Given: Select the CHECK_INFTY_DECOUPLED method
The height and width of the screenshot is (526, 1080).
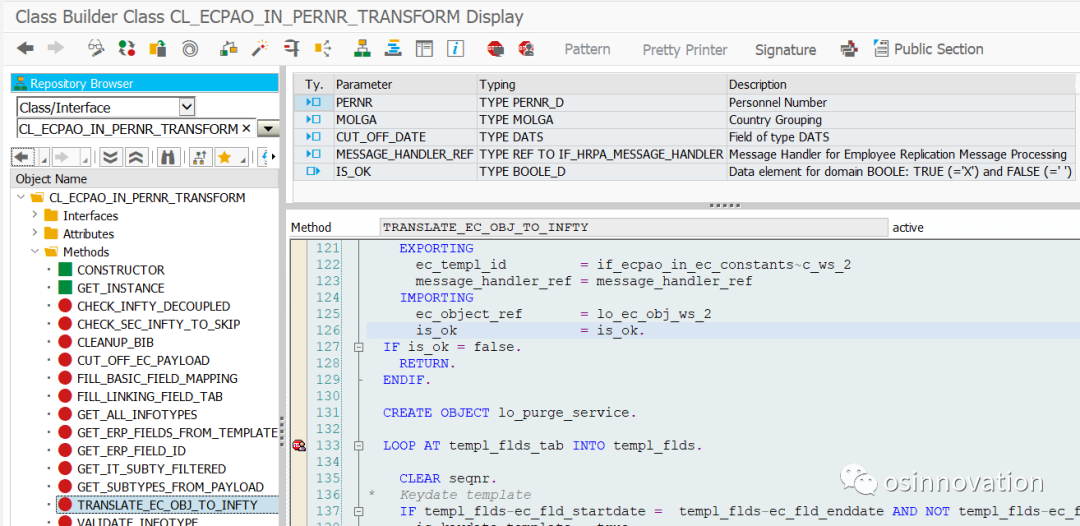Looking at the screenshot, I should (x=154, y=306).
